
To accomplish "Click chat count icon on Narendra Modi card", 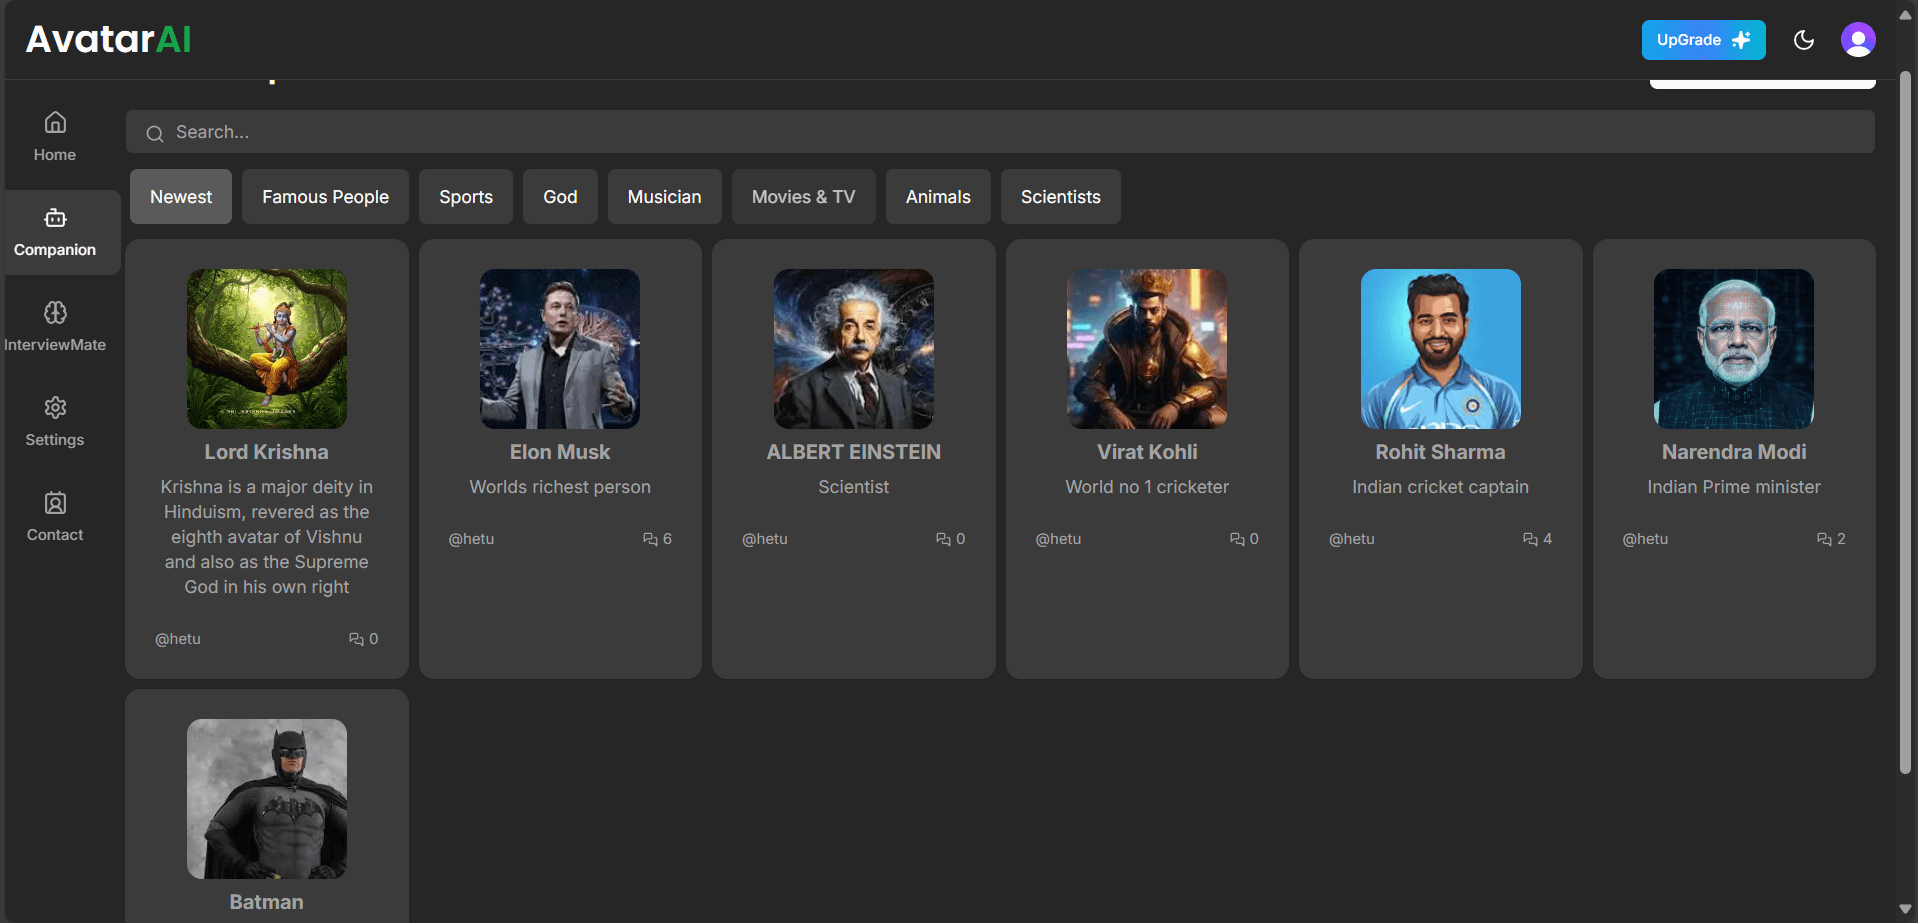I will point(1824,539).
